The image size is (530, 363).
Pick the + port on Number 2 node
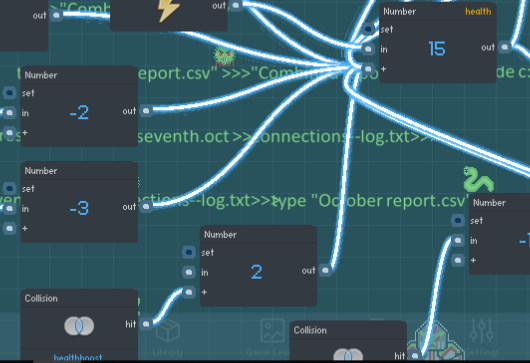[189, 292]
